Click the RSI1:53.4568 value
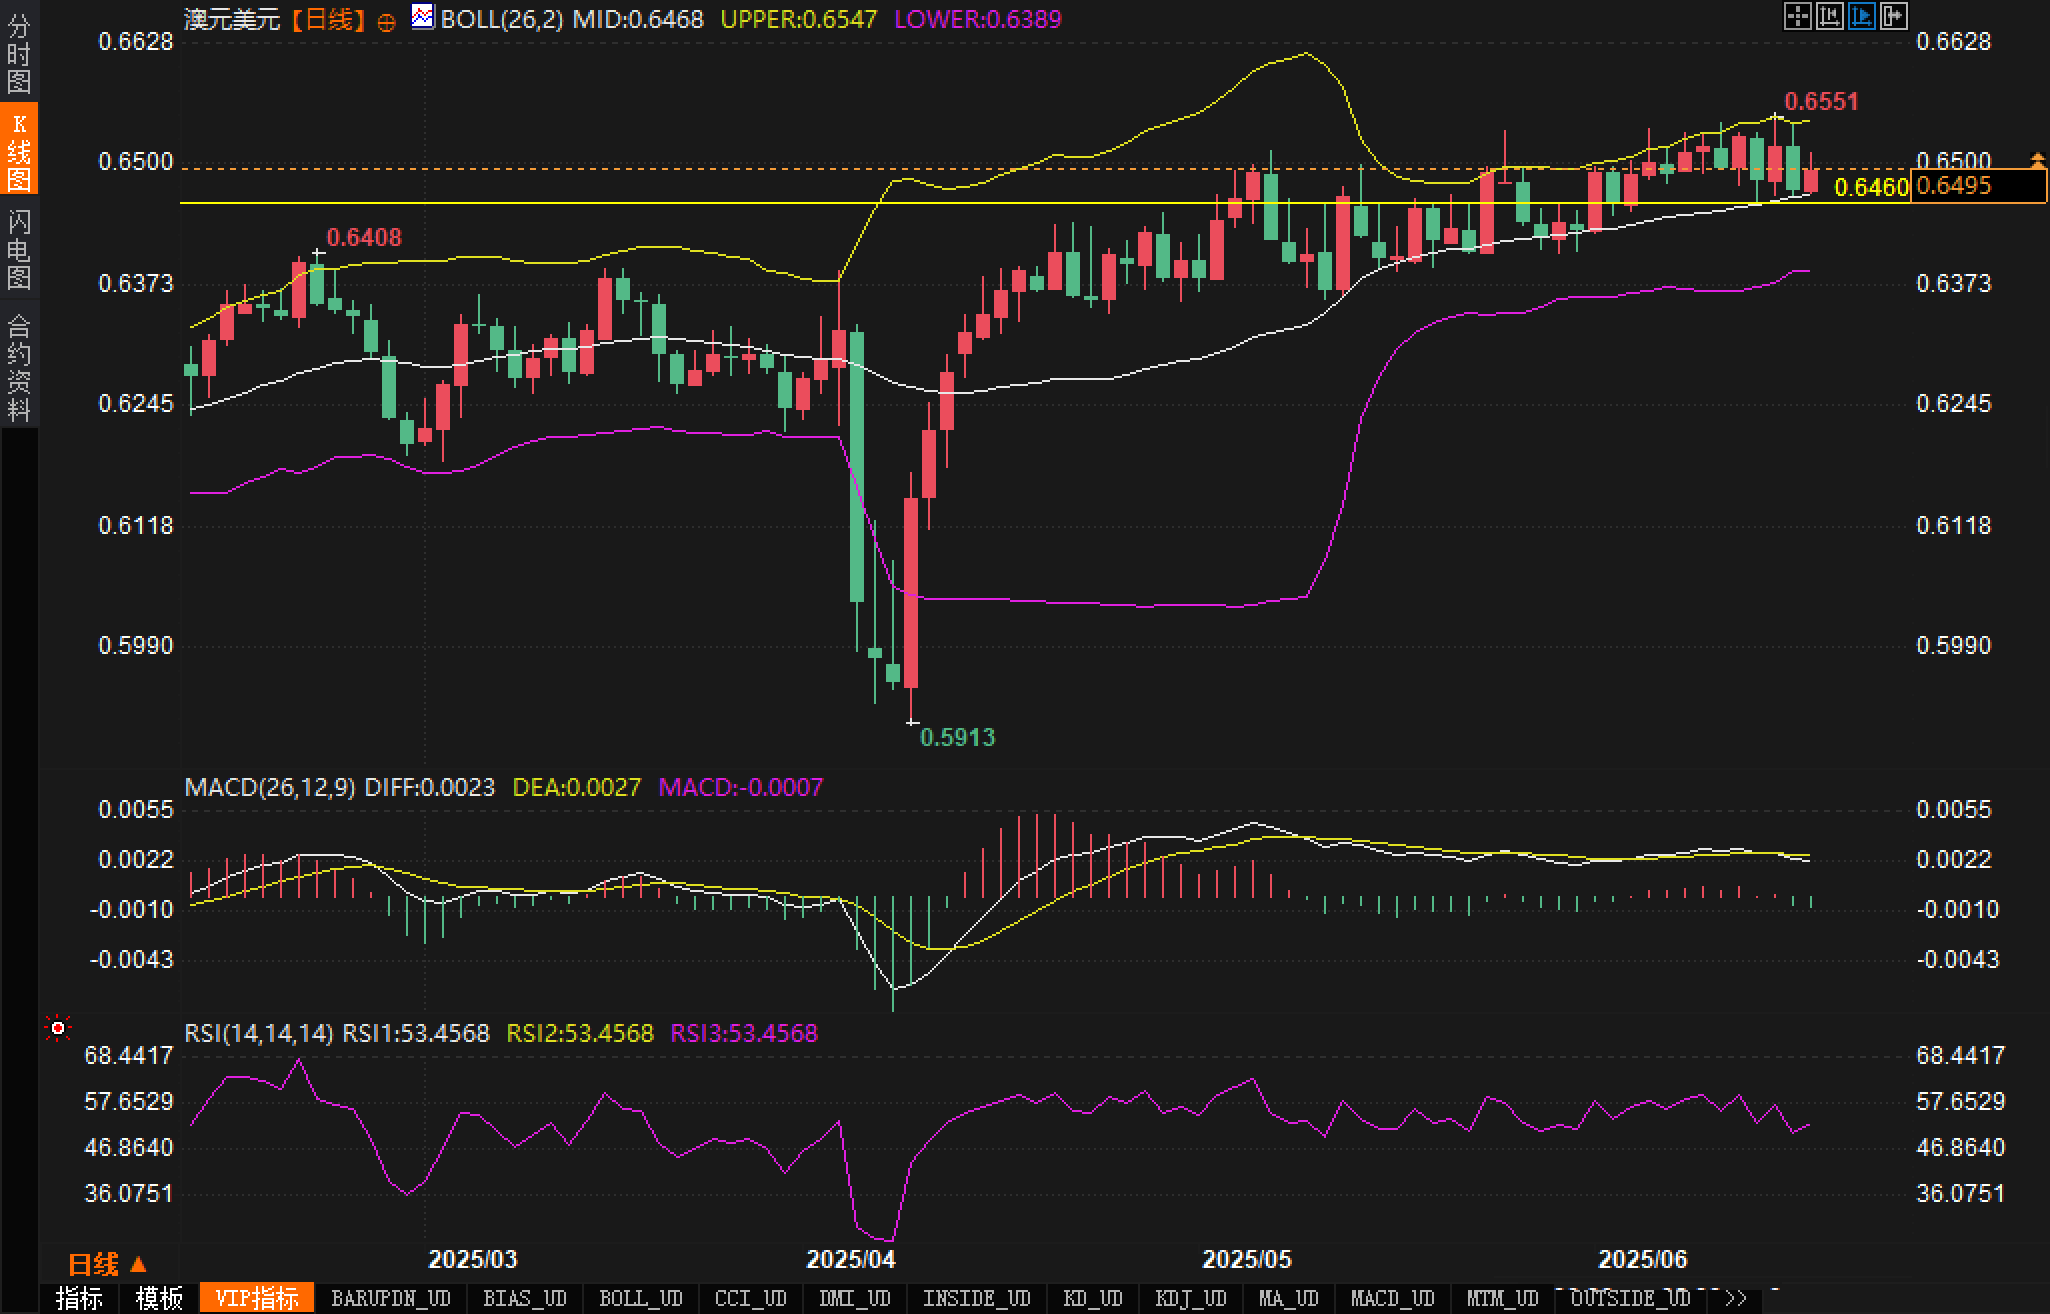Screen dimensions: 2050x1314 pos(416,1033)
